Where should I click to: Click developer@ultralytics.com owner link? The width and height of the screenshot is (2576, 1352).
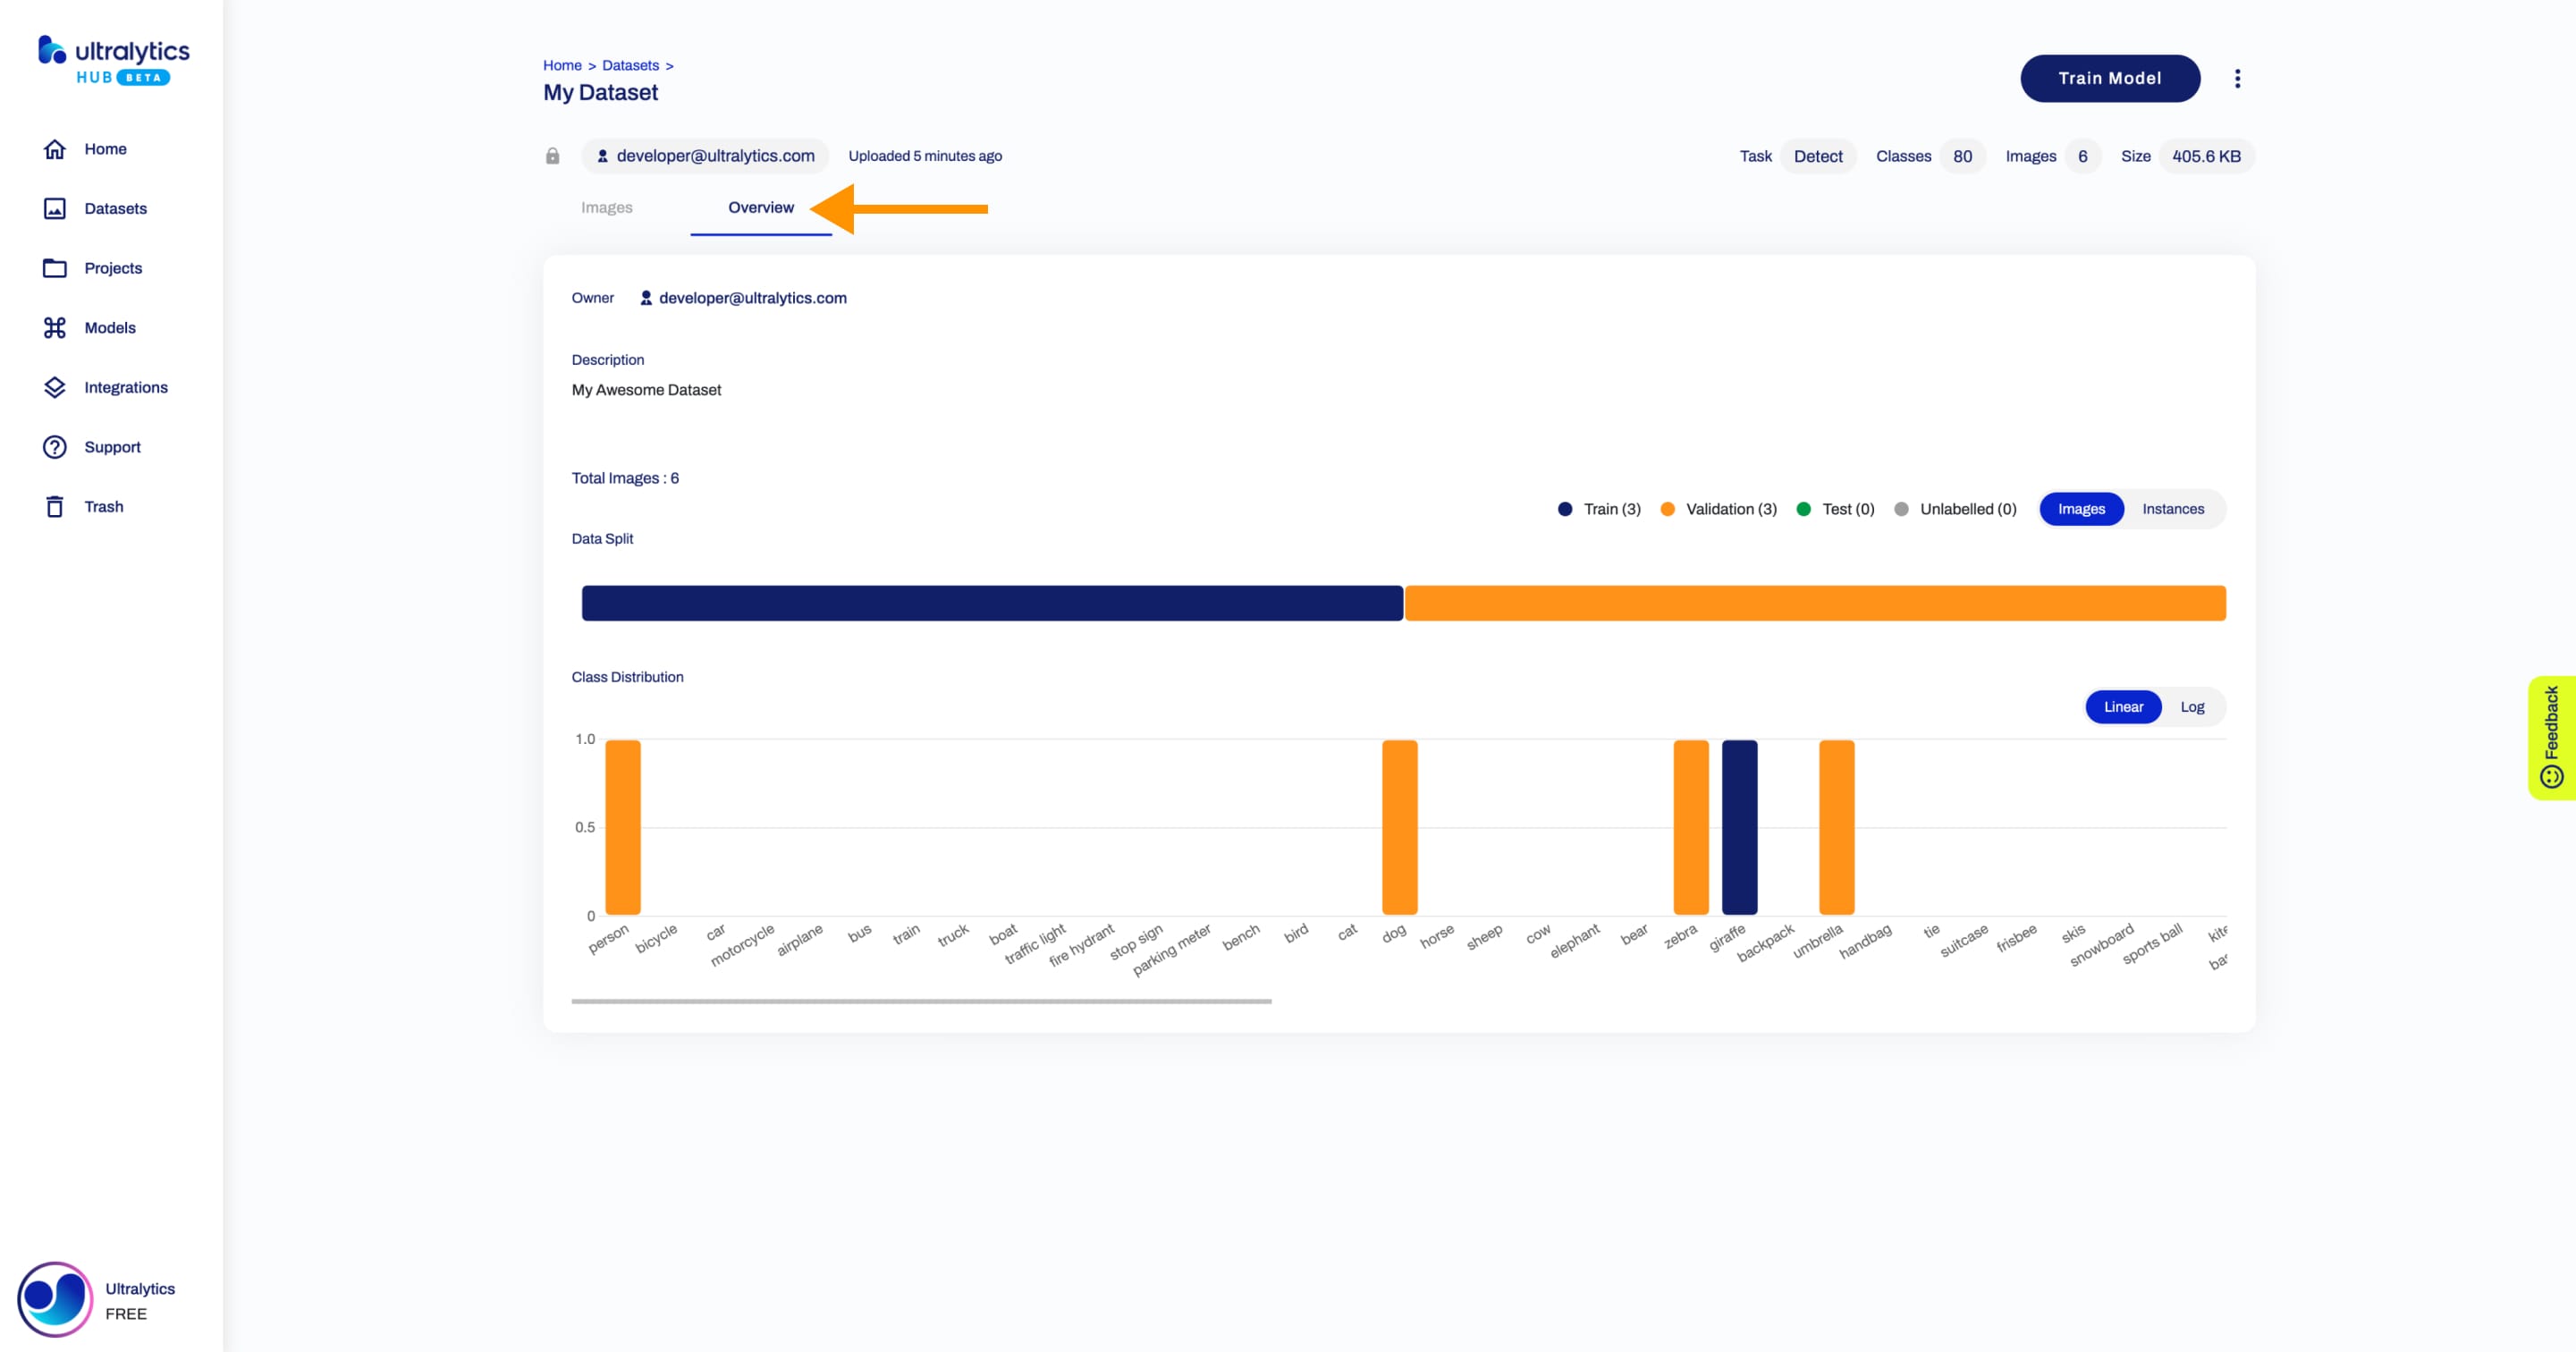pos(751,298)
